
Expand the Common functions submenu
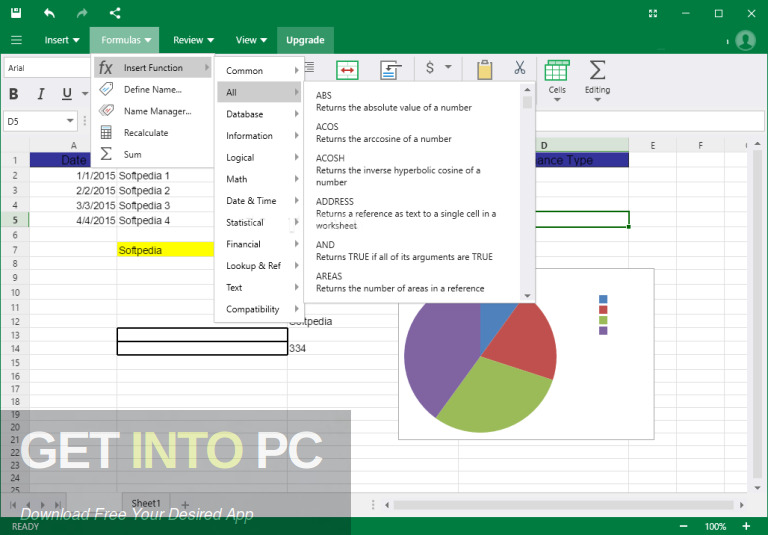pos(259,71)
